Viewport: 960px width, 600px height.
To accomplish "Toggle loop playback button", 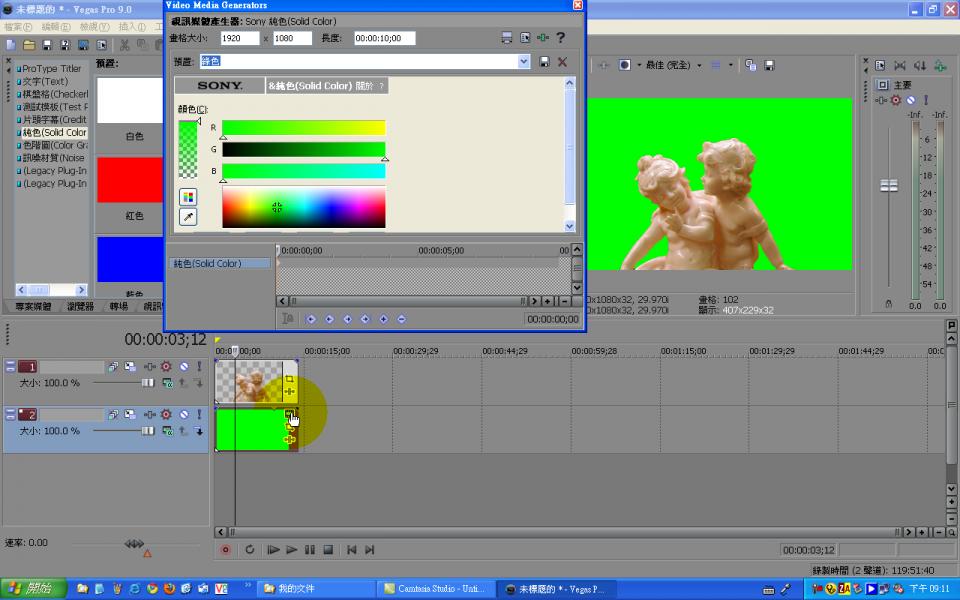I will [x=249, y=550].
